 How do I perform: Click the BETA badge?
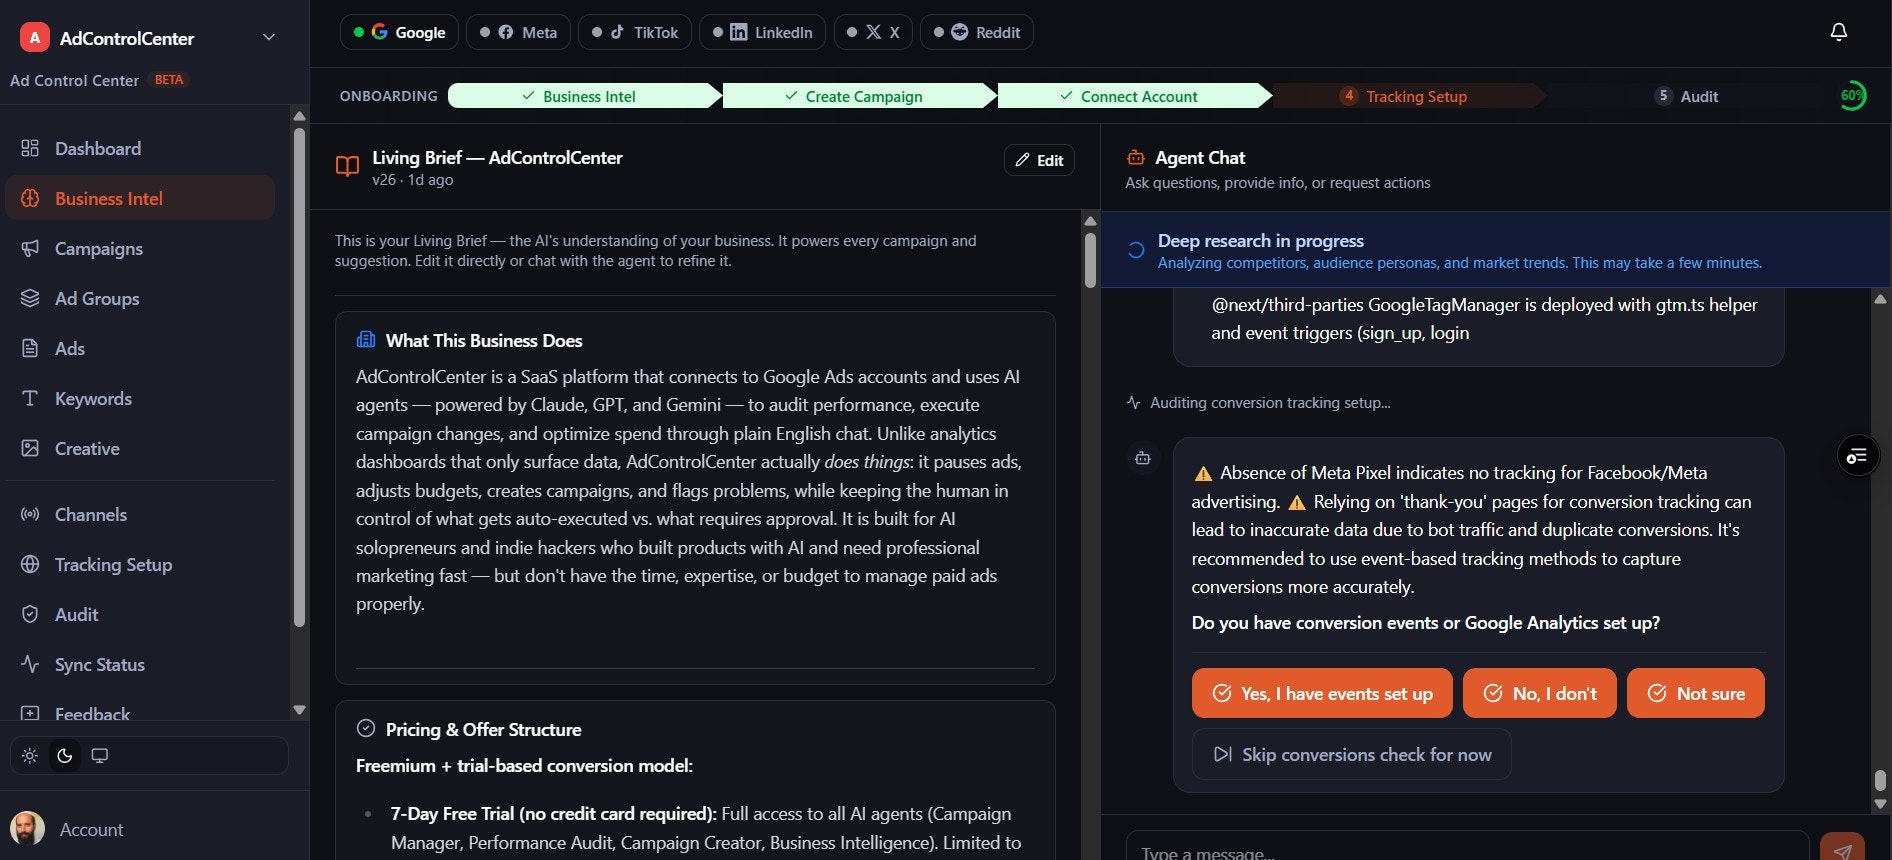pos(169,80)
